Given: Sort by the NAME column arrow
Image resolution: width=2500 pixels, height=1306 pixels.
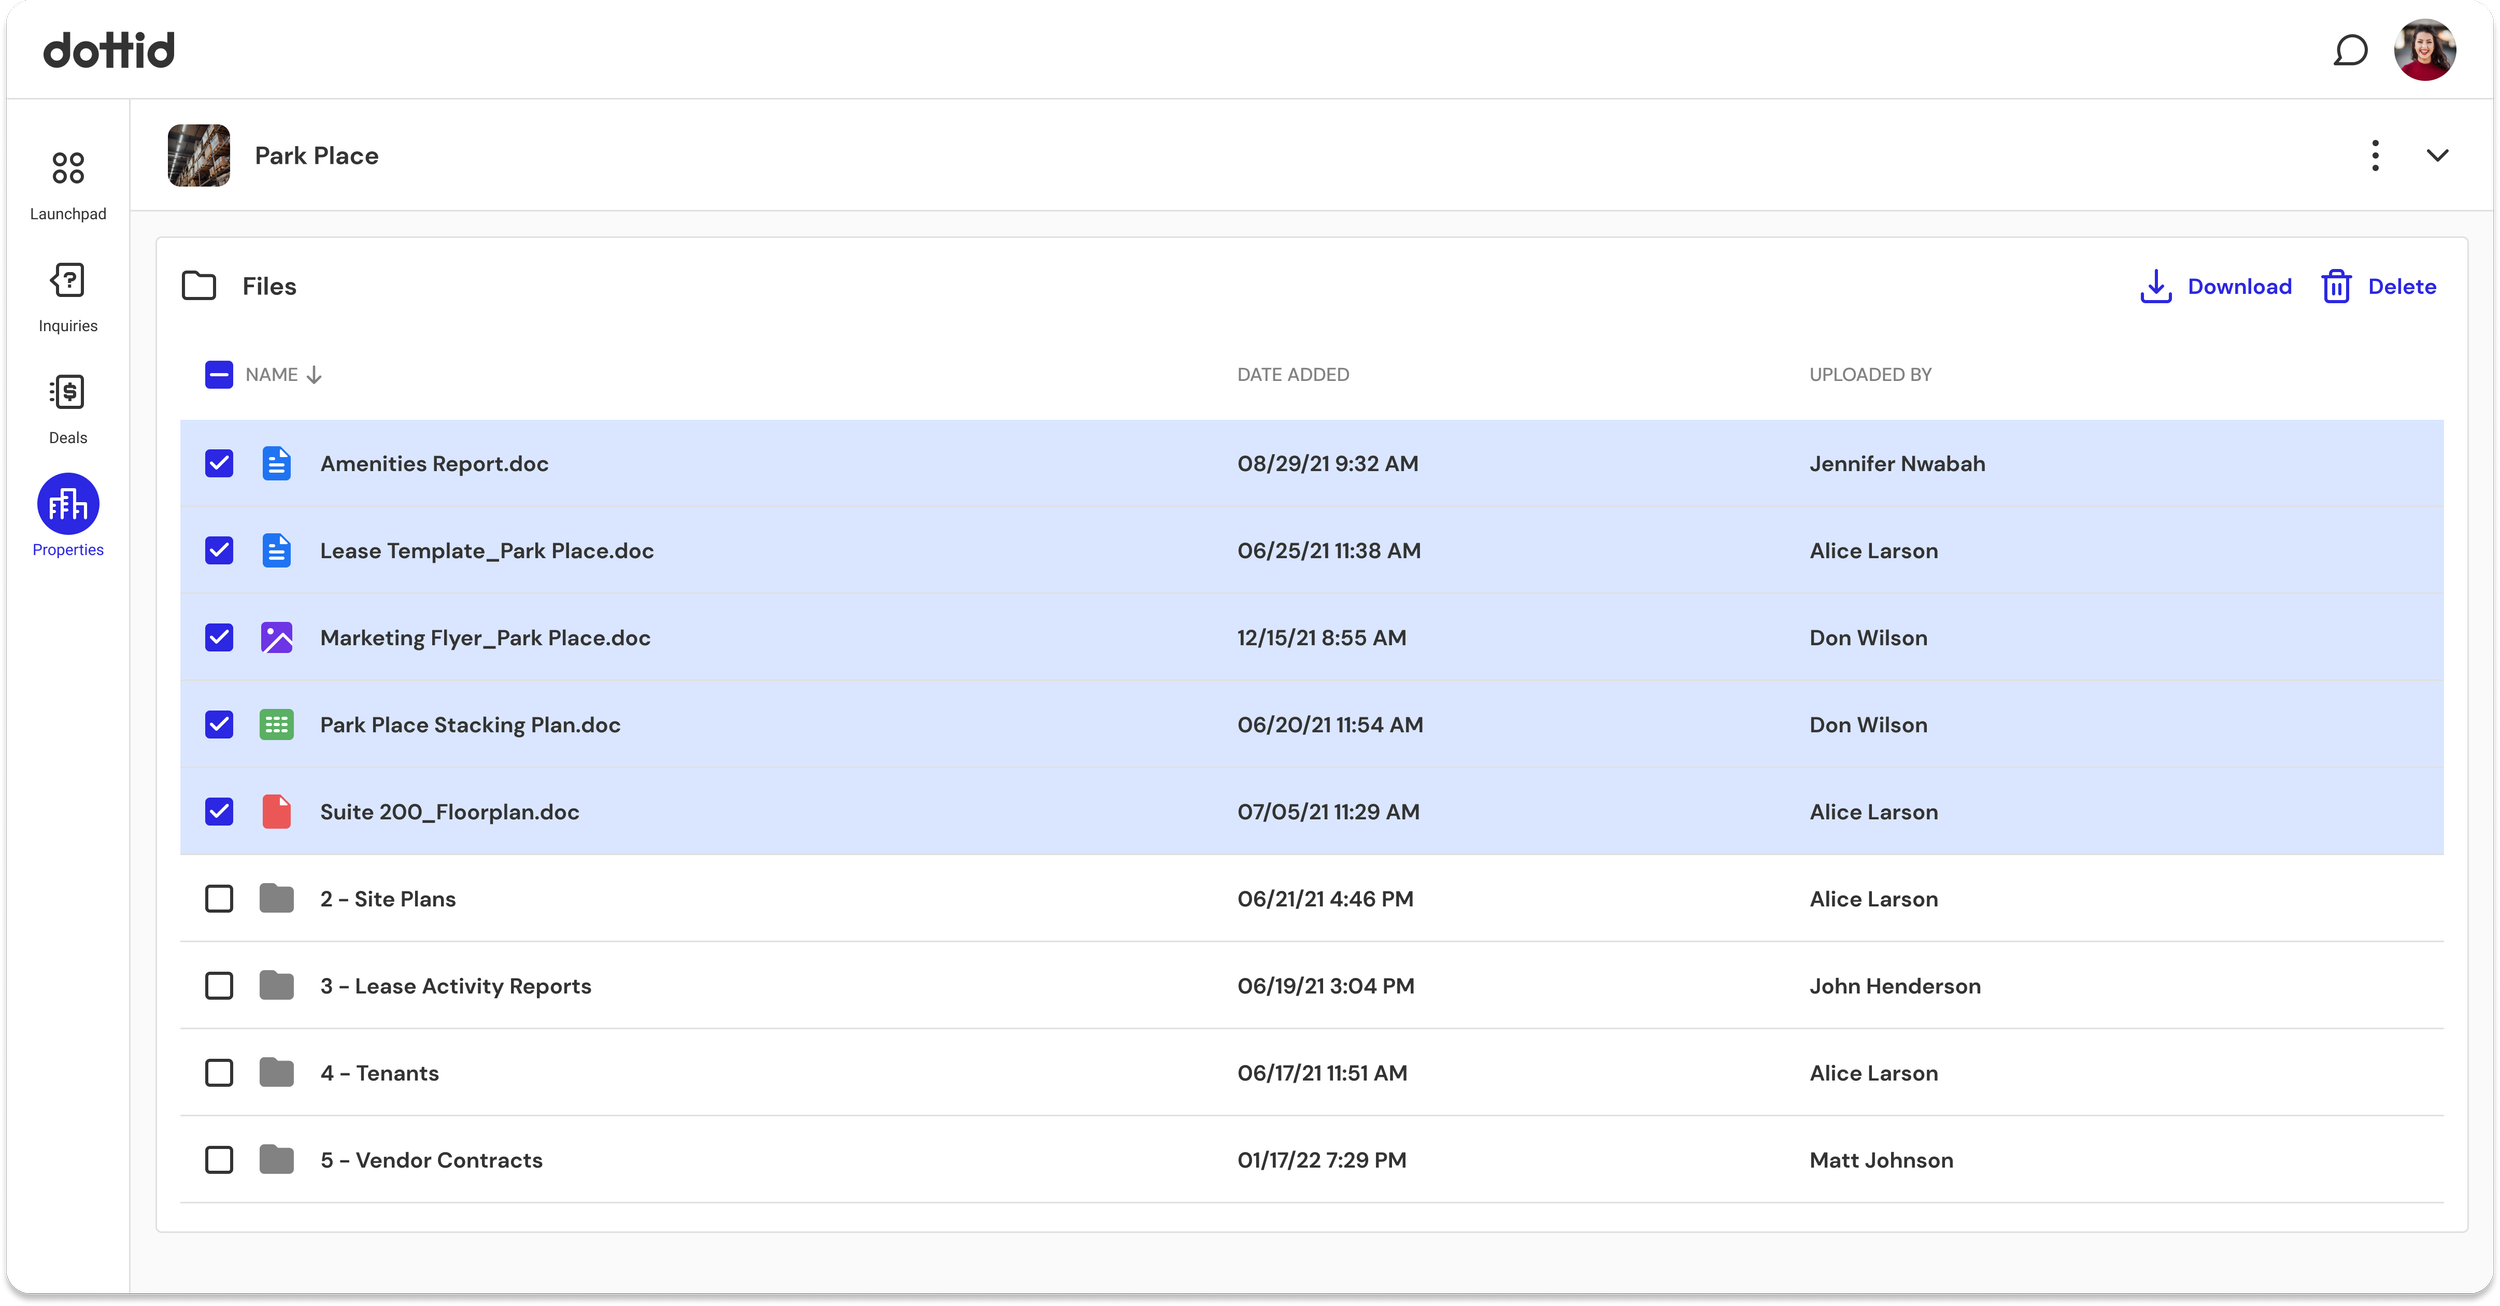Looking at the screenshot, I should point(314,375).
